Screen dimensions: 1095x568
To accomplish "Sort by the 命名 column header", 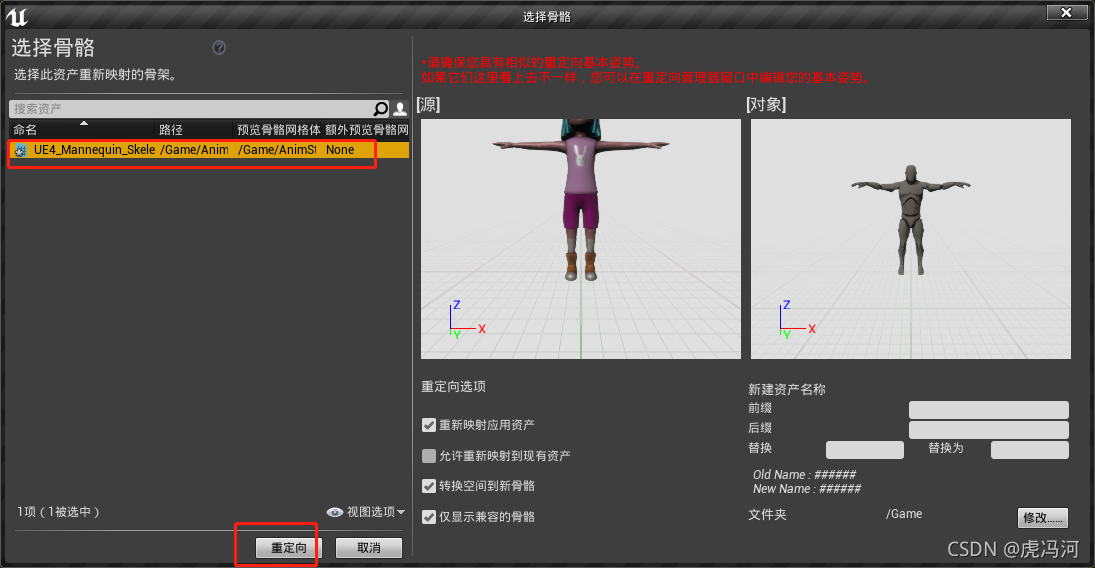I will click(82, 129).
